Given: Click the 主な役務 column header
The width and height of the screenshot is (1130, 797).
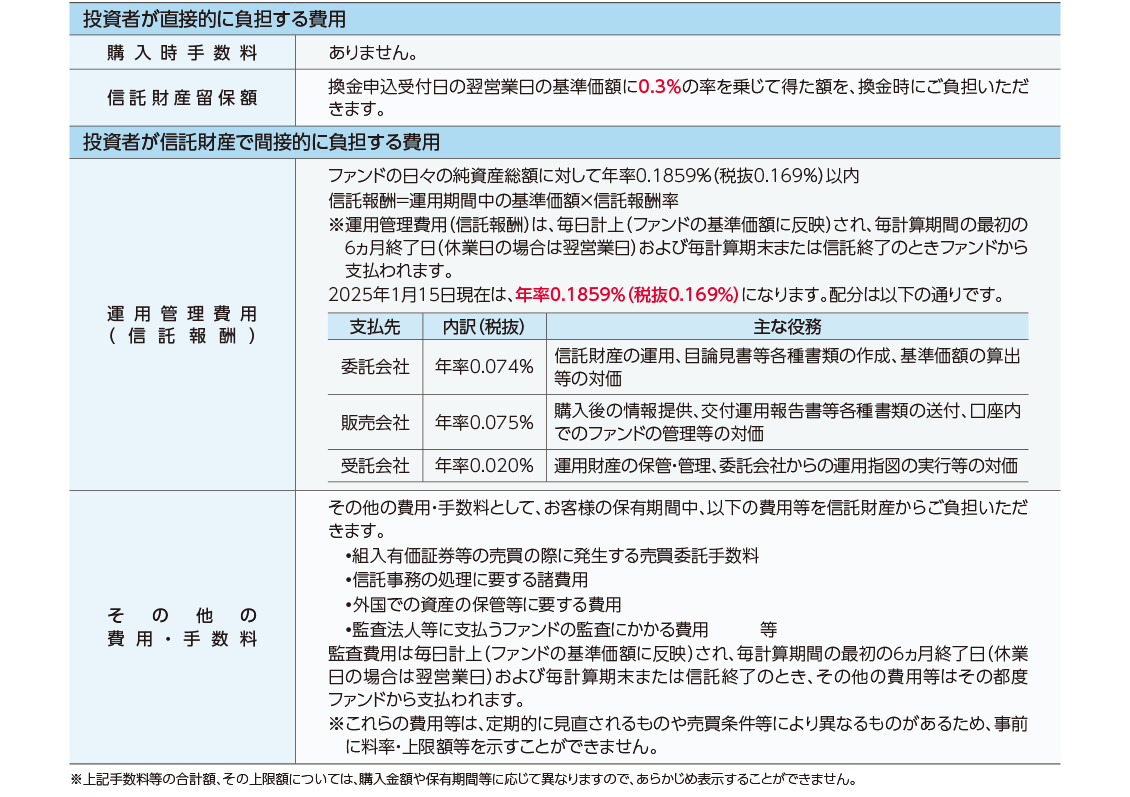Looking at the screenshot, I should [786, 327].
